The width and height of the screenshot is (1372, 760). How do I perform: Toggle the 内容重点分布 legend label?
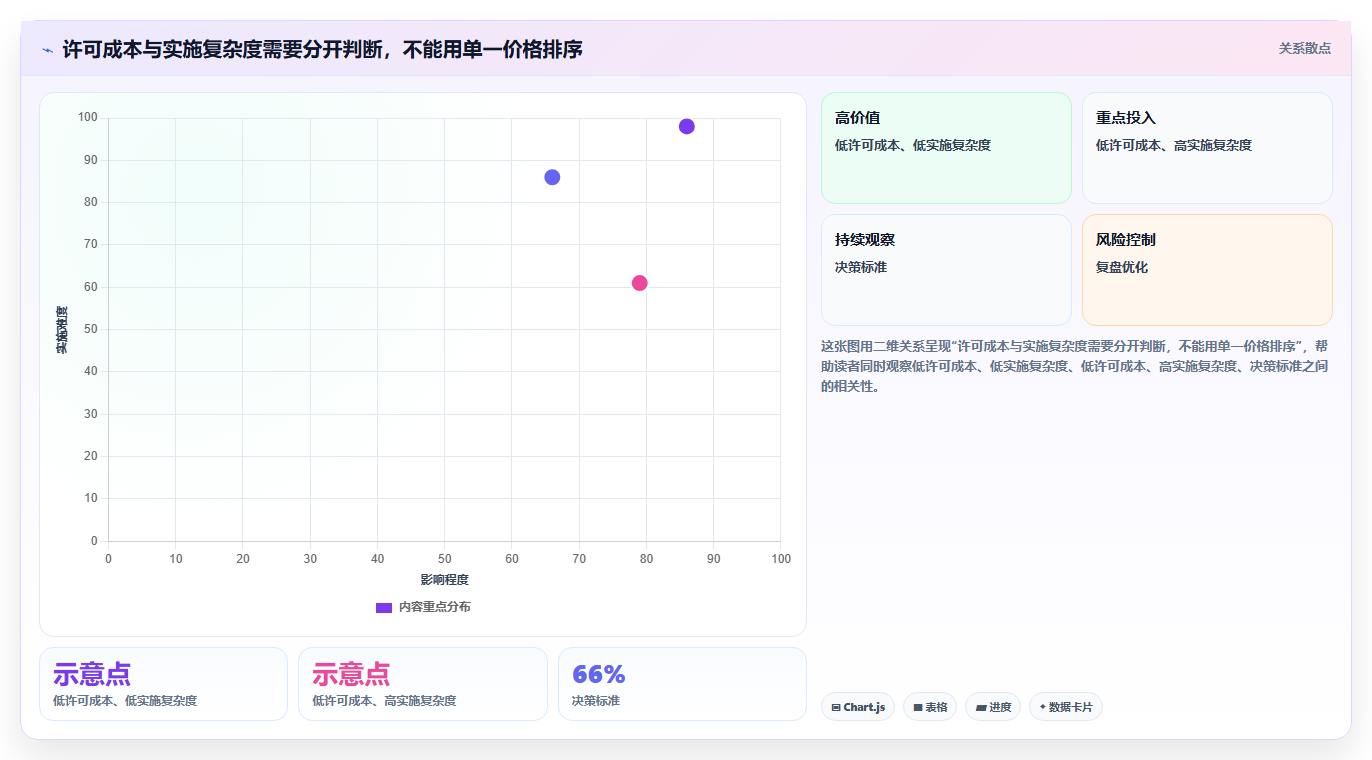[434, 607]
